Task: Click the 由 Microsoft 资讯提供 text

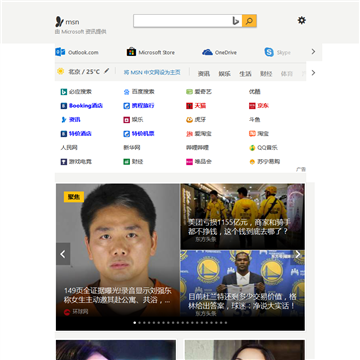Action: pos(81,32)
